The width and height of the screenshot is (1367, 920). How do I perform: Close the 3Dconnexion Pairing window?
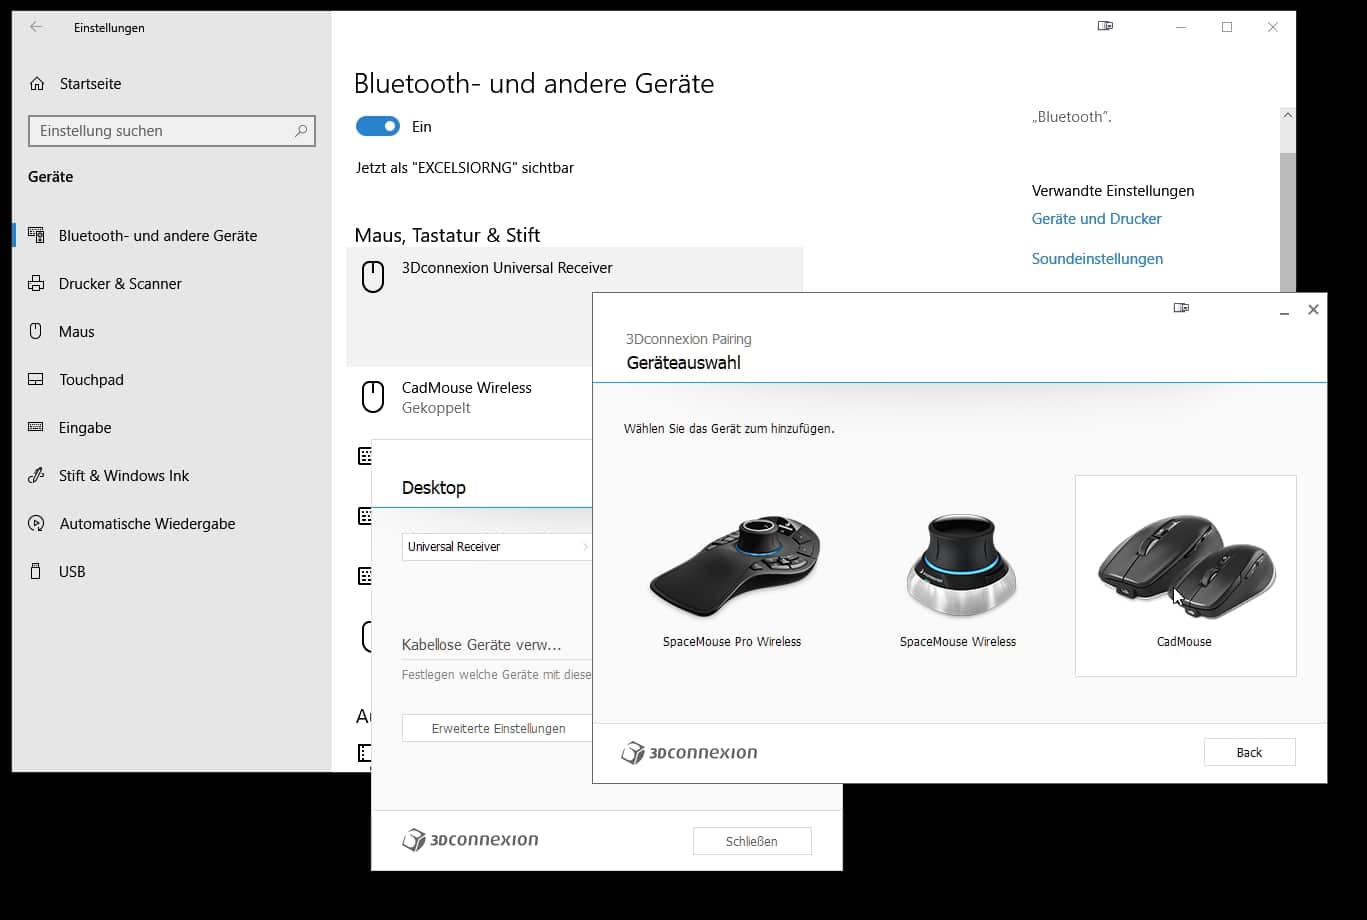pos(1313,310)
